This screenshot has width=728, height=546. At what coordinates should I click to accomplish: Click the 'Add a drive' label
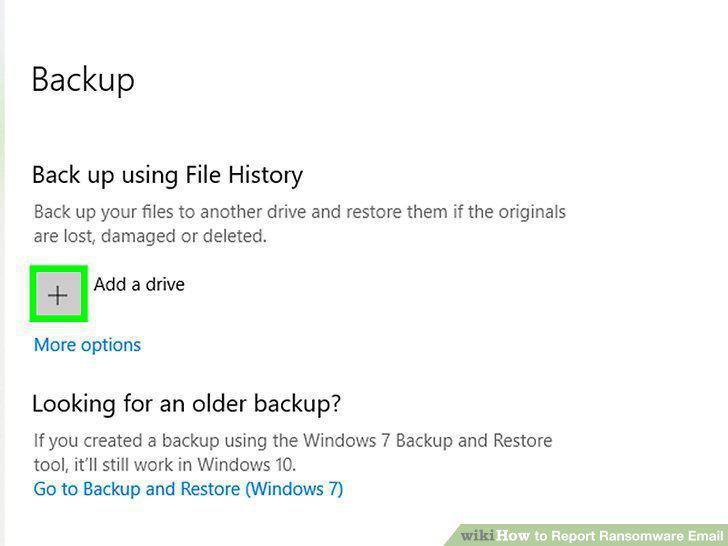139,284
